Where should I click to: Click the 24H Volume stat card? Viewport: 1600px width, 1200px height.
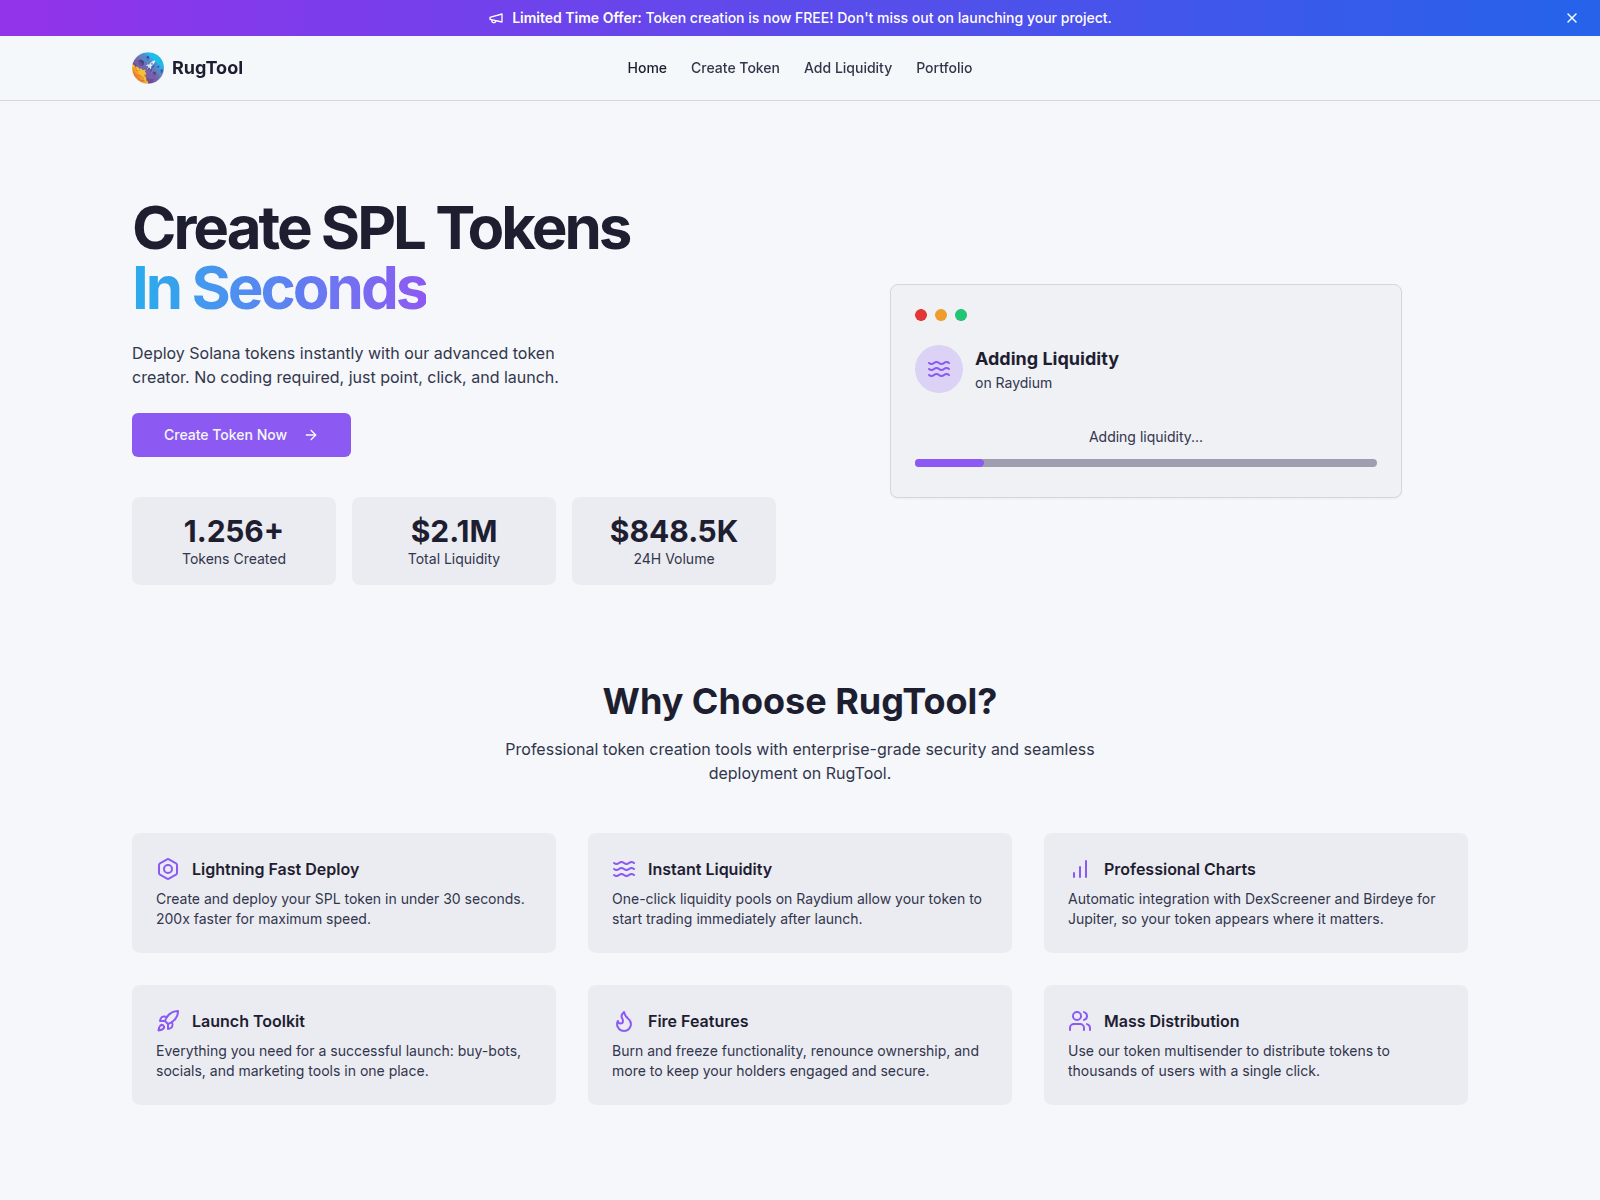pyautogui.click(x=674, y=541)
